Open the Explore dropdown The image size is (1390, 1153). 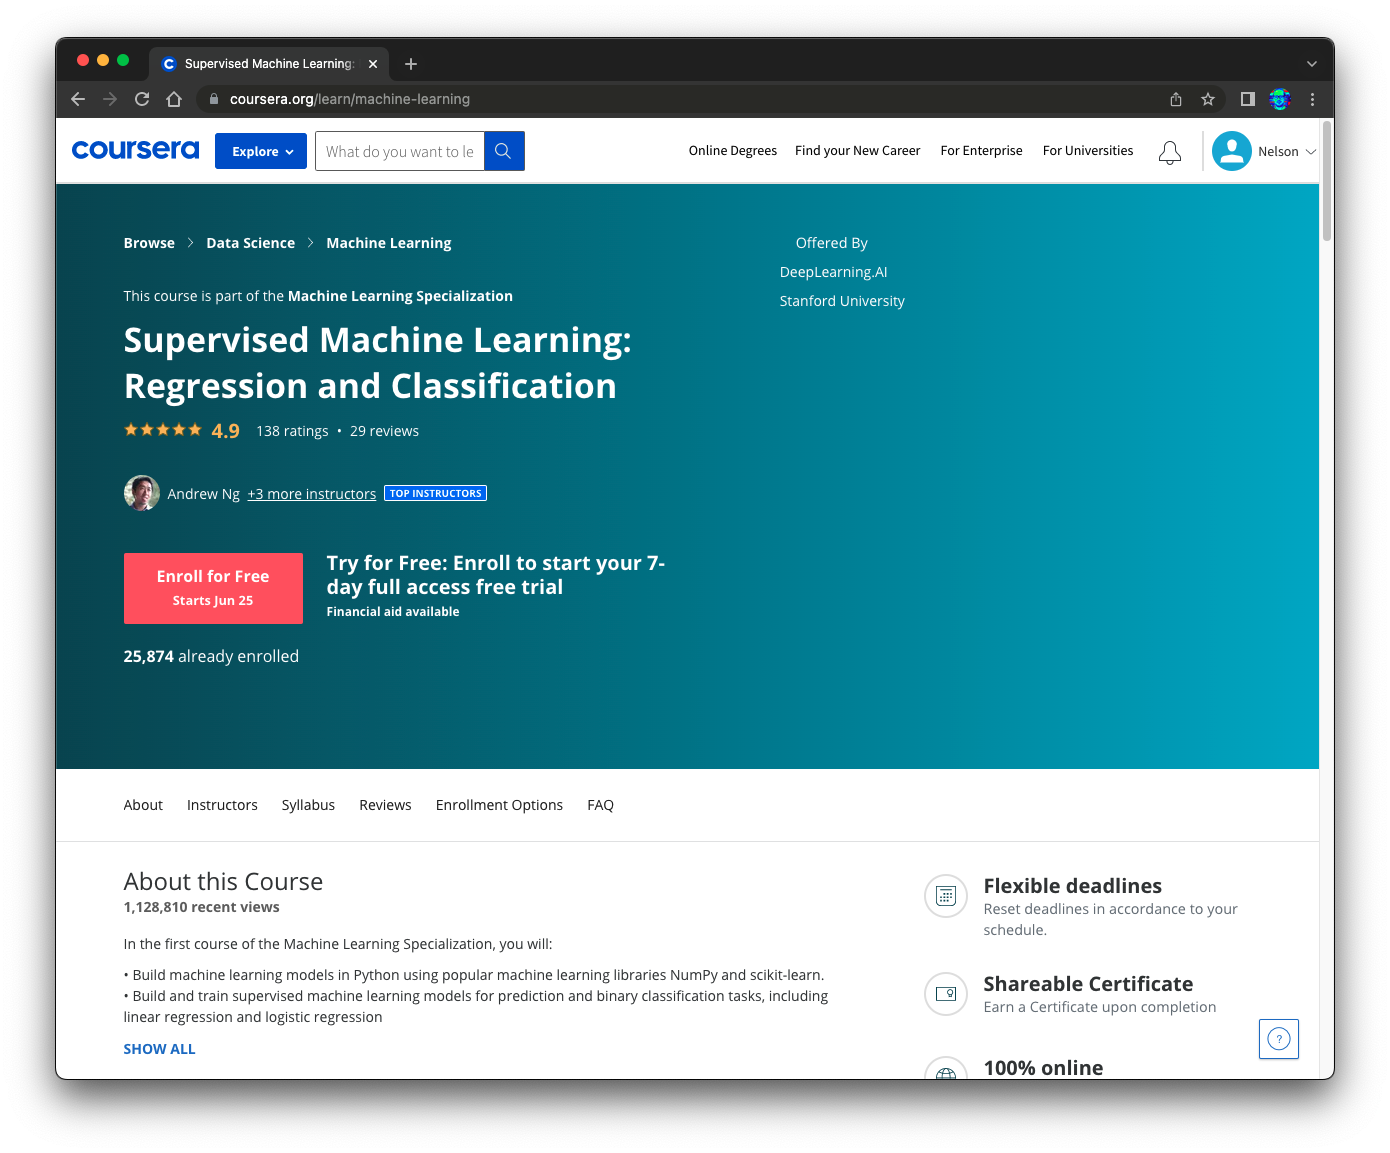tap(260, 150)
